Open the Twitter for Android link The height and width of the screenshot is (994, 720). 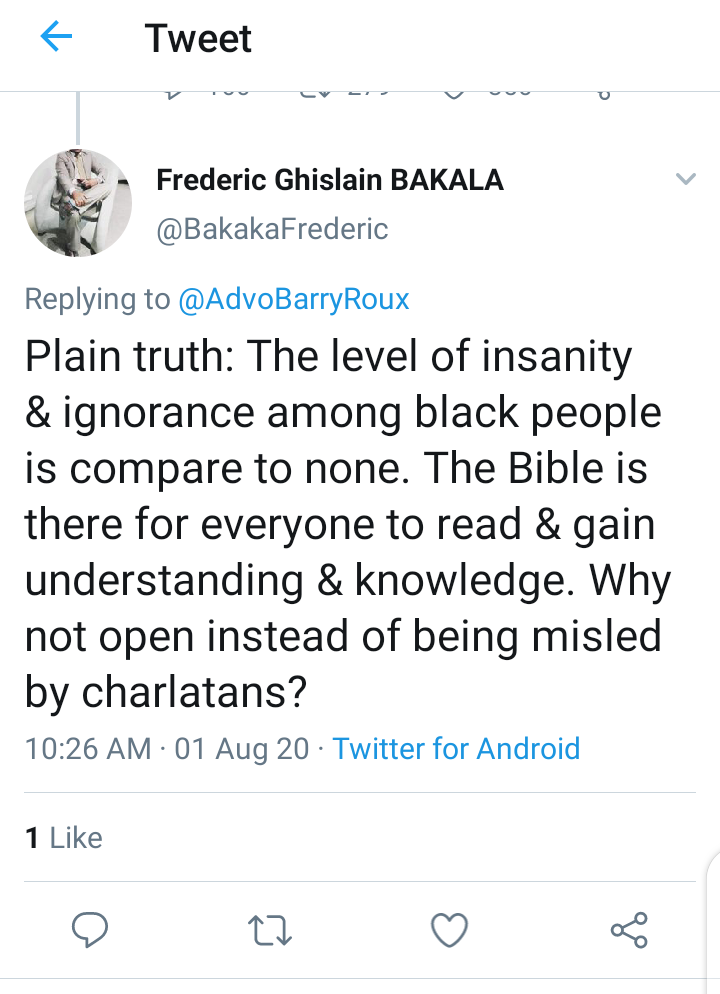456,748
